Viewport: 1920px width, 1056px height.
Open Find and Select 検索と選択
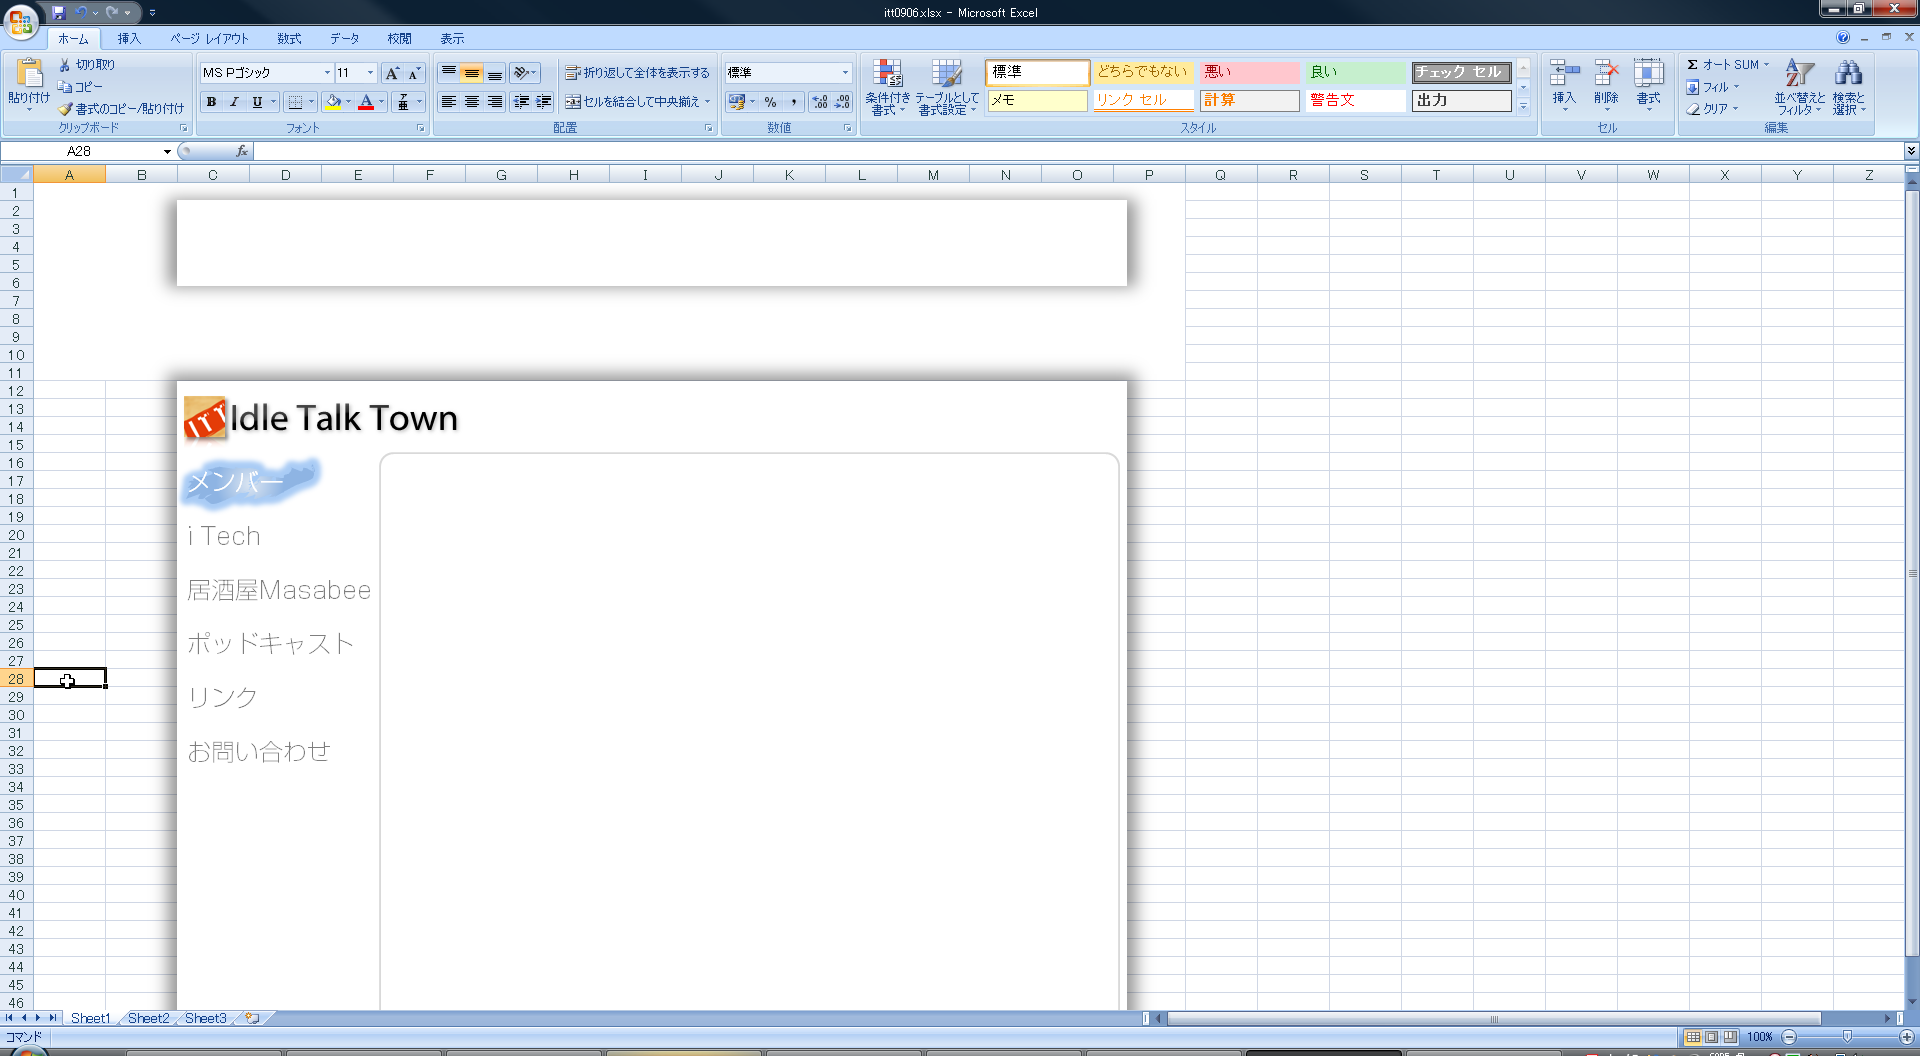1848,87
